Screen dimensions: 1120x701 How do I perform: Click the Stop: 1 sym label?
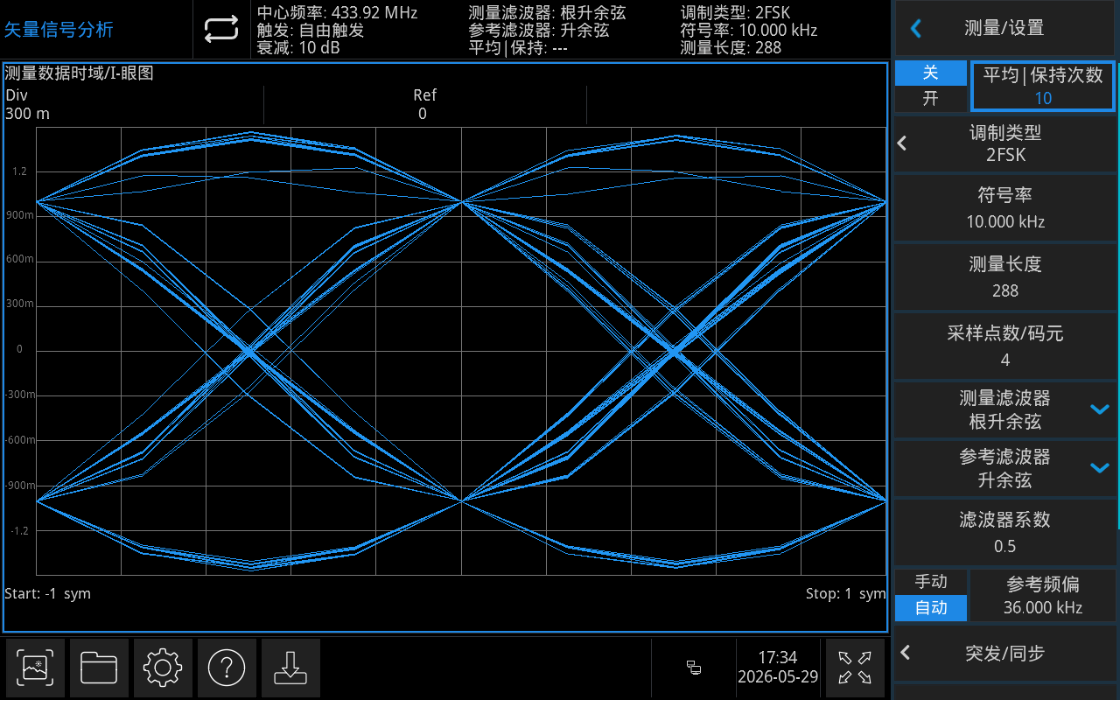click(845, 594)
